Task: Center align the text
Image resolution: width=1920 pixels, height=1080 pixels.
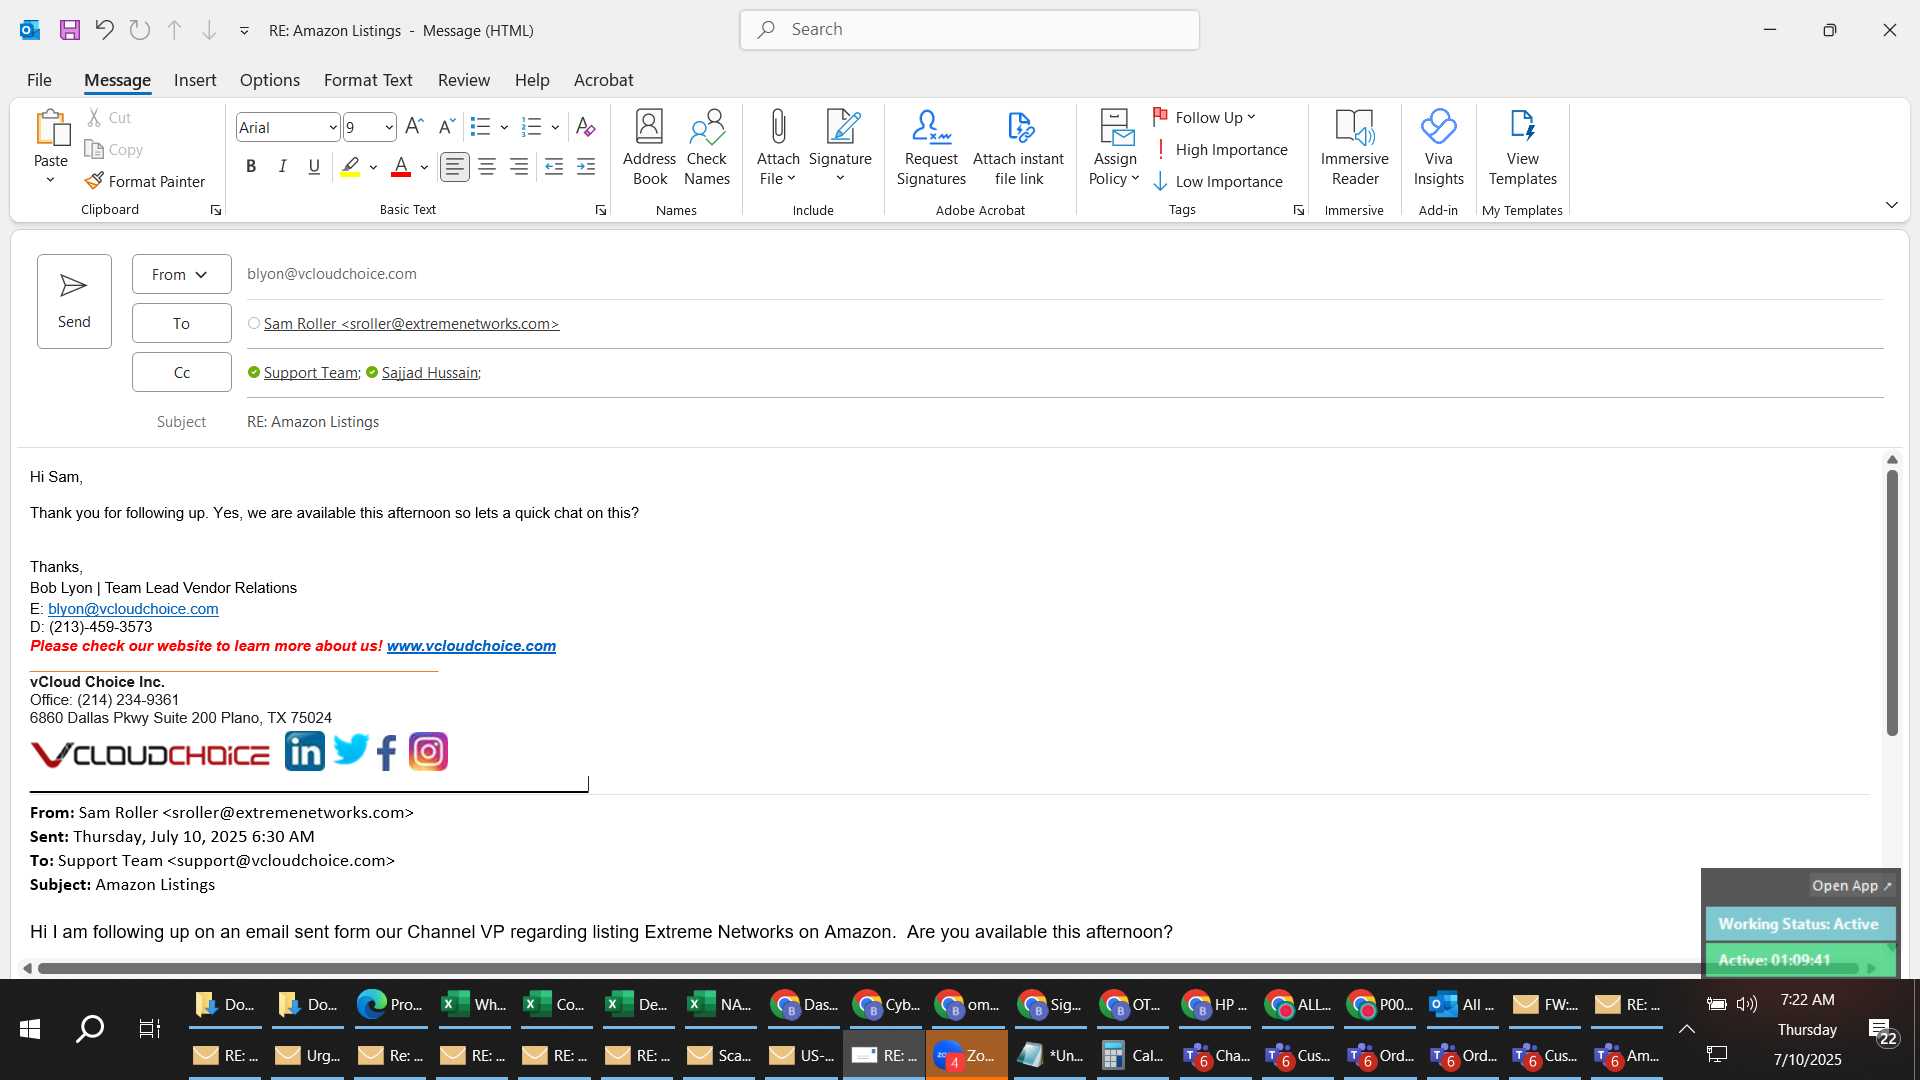Action: click(x=487, y=167)
